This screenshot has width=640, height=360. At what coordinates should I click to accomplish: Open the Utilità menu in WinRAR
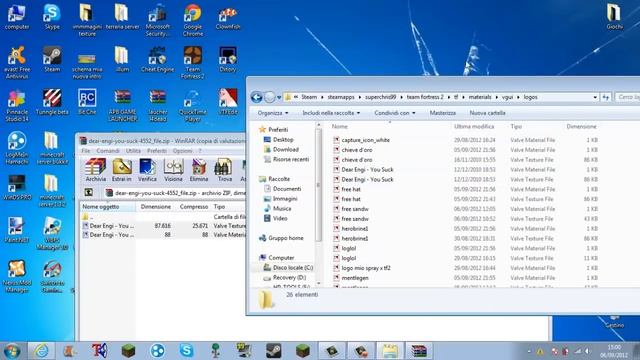[133, 151]
